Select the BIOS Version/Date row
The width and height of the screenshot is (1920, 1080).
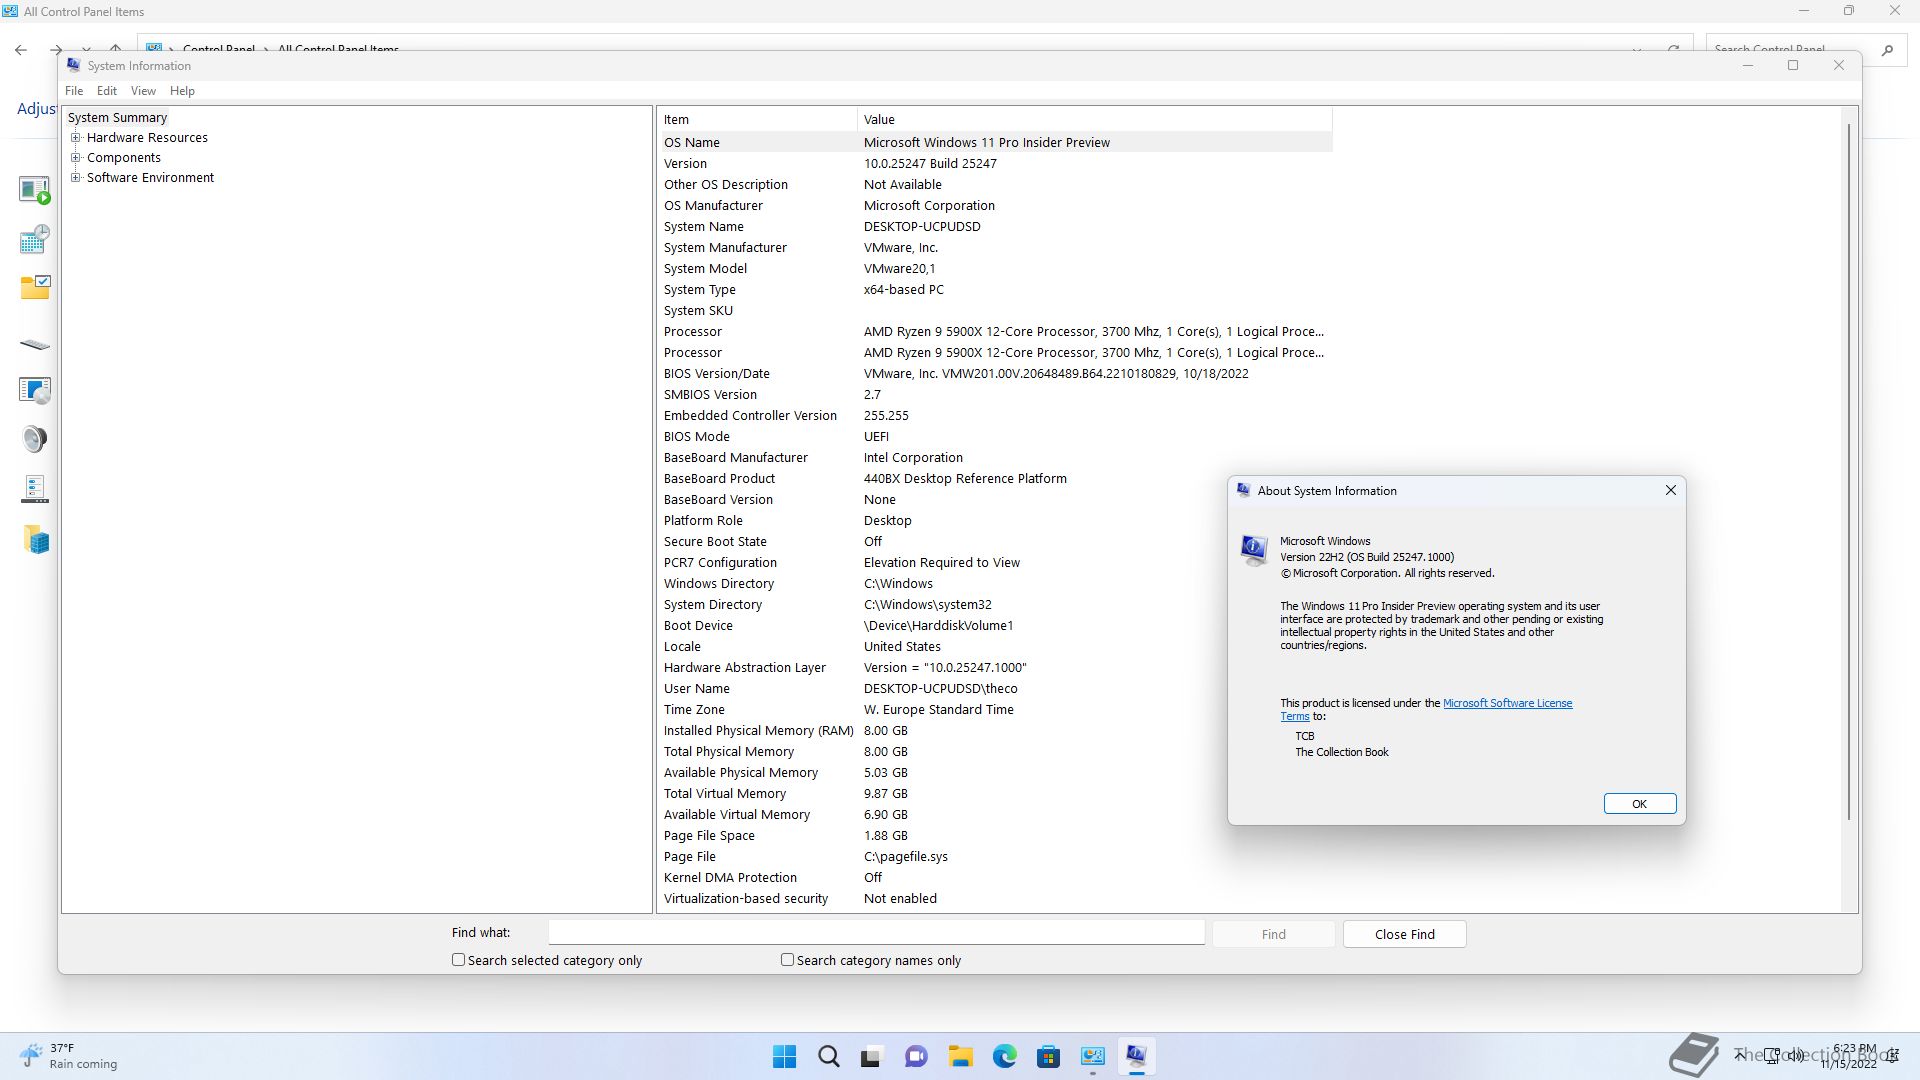(x=996, y=373)
